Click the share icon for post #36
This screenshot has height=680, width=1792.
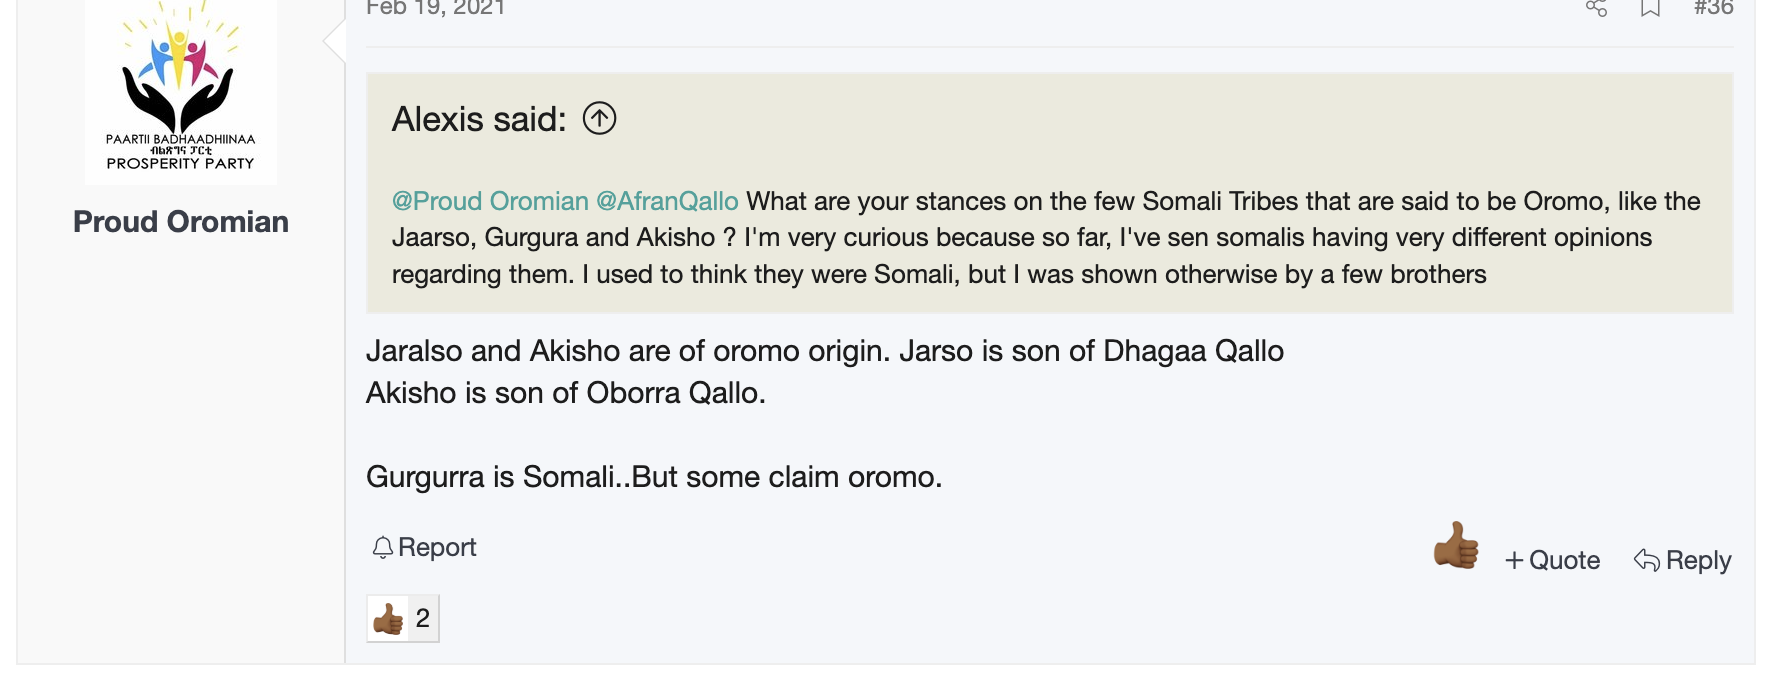pos(1596,8)
